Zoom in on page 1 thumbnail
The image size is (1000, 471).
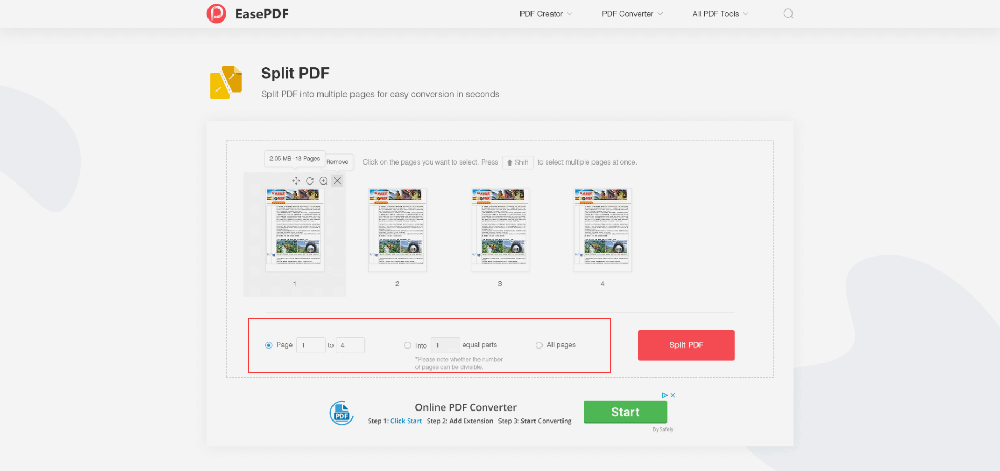click(323, 181)
